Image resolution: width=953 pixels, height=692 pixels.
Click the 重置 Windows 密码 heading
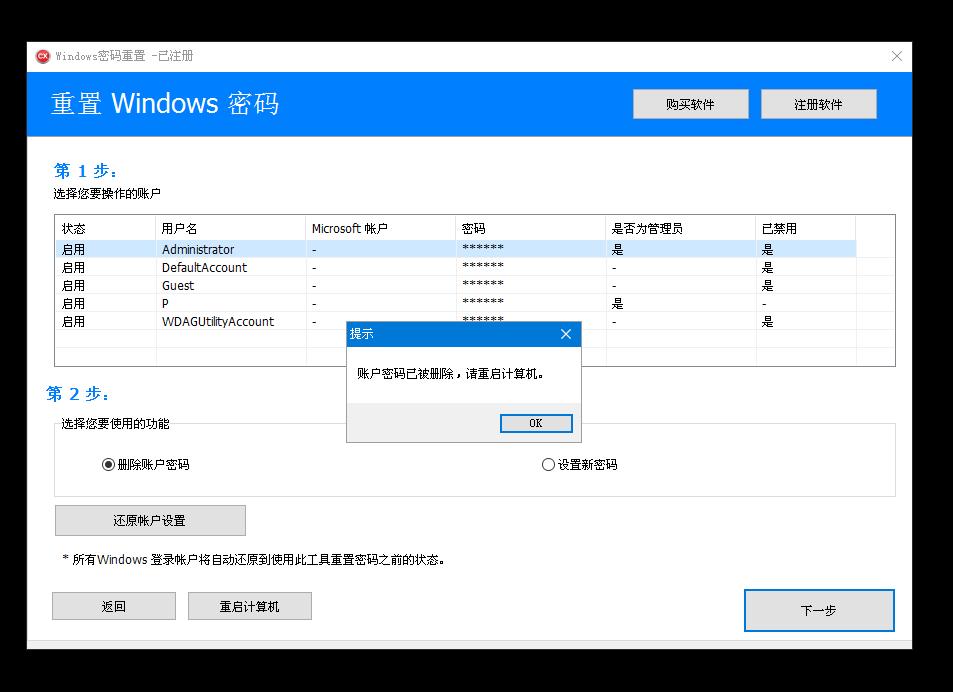pyautogui.click(x=165, y=103)
